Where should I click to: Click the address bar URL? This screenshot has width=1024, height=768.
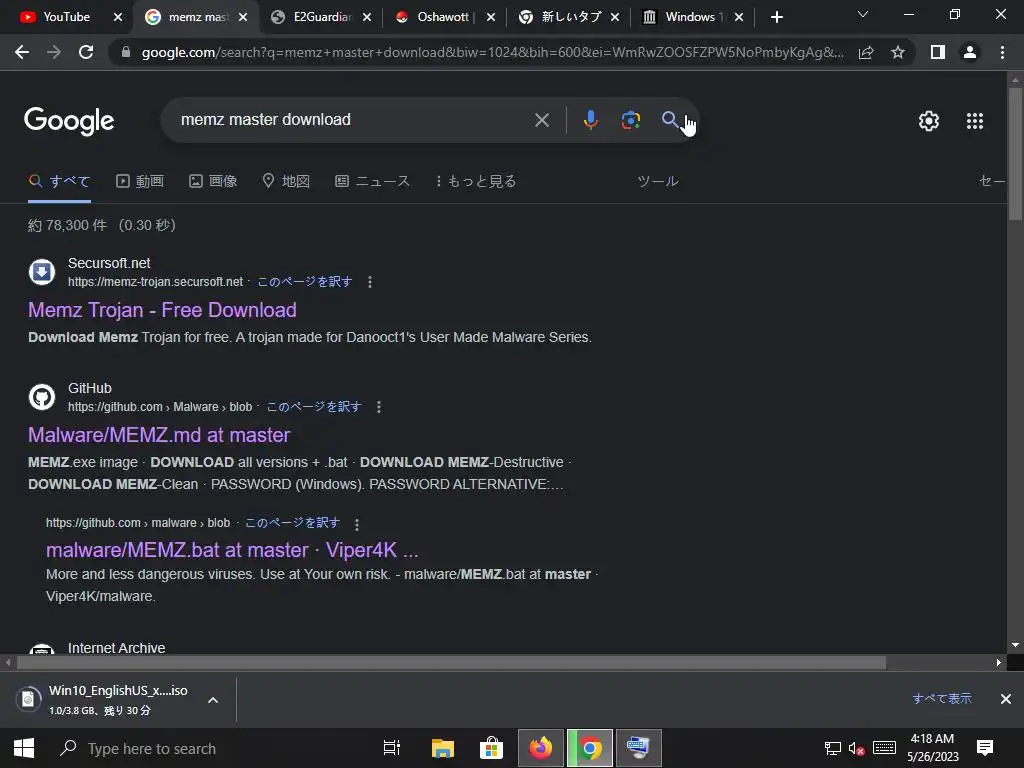click(x=492, y=52)
